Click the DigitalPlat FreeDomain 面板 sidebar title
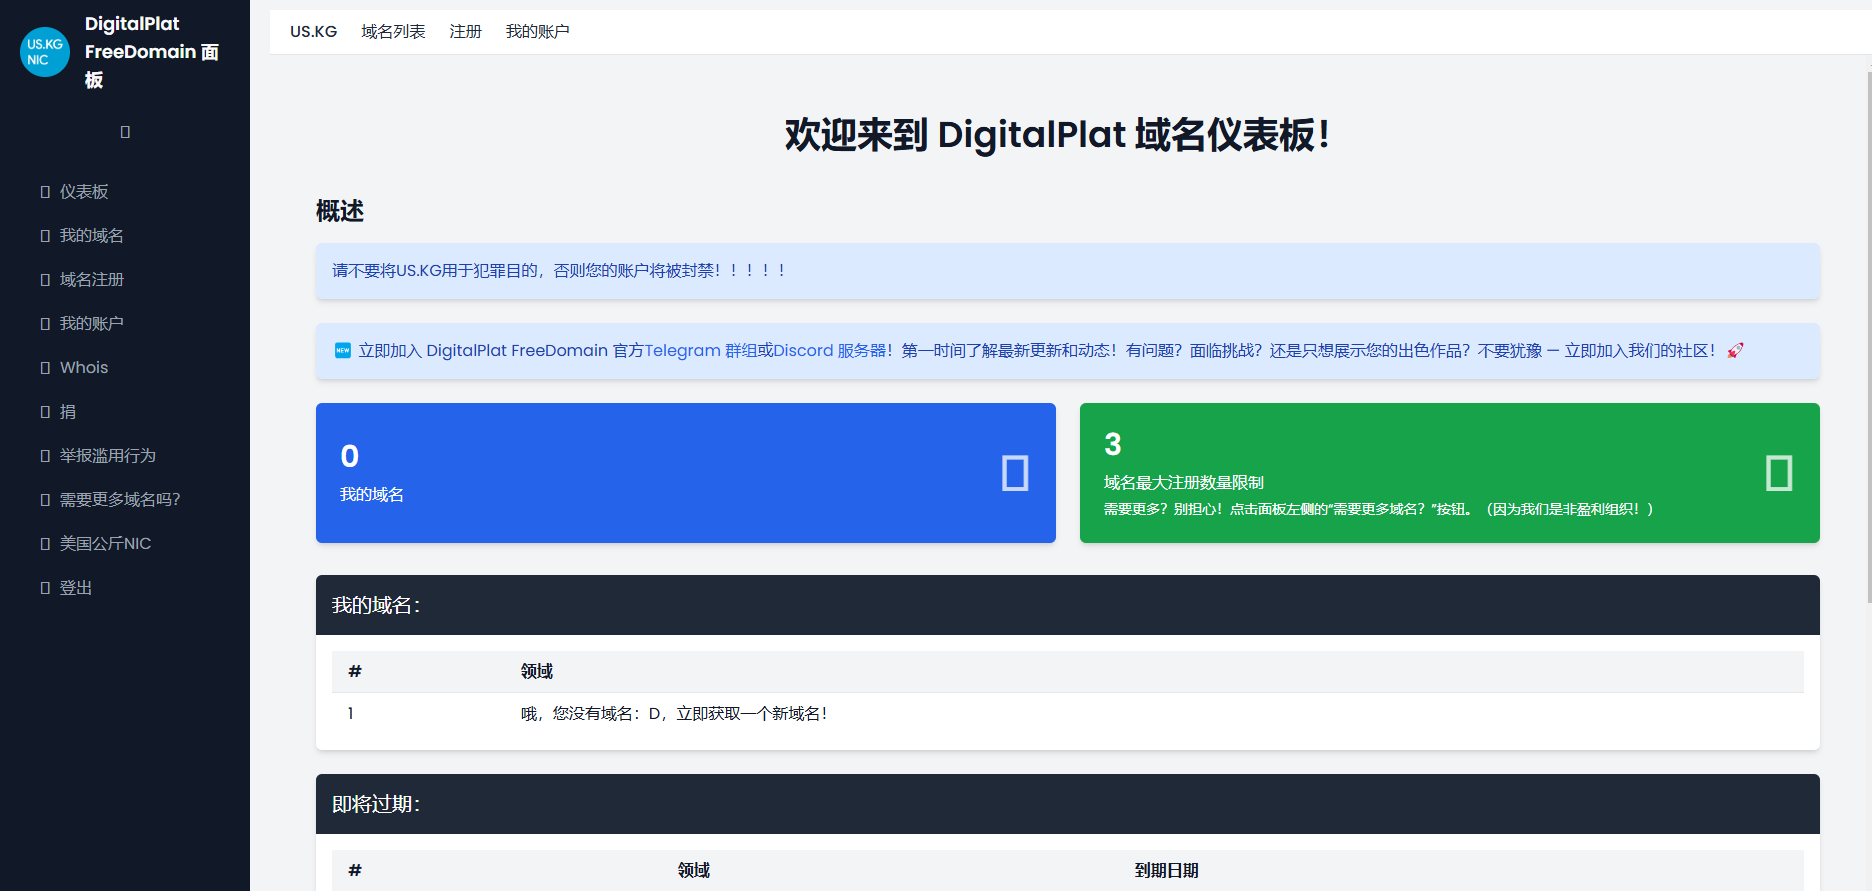 (x=152, y=52)
